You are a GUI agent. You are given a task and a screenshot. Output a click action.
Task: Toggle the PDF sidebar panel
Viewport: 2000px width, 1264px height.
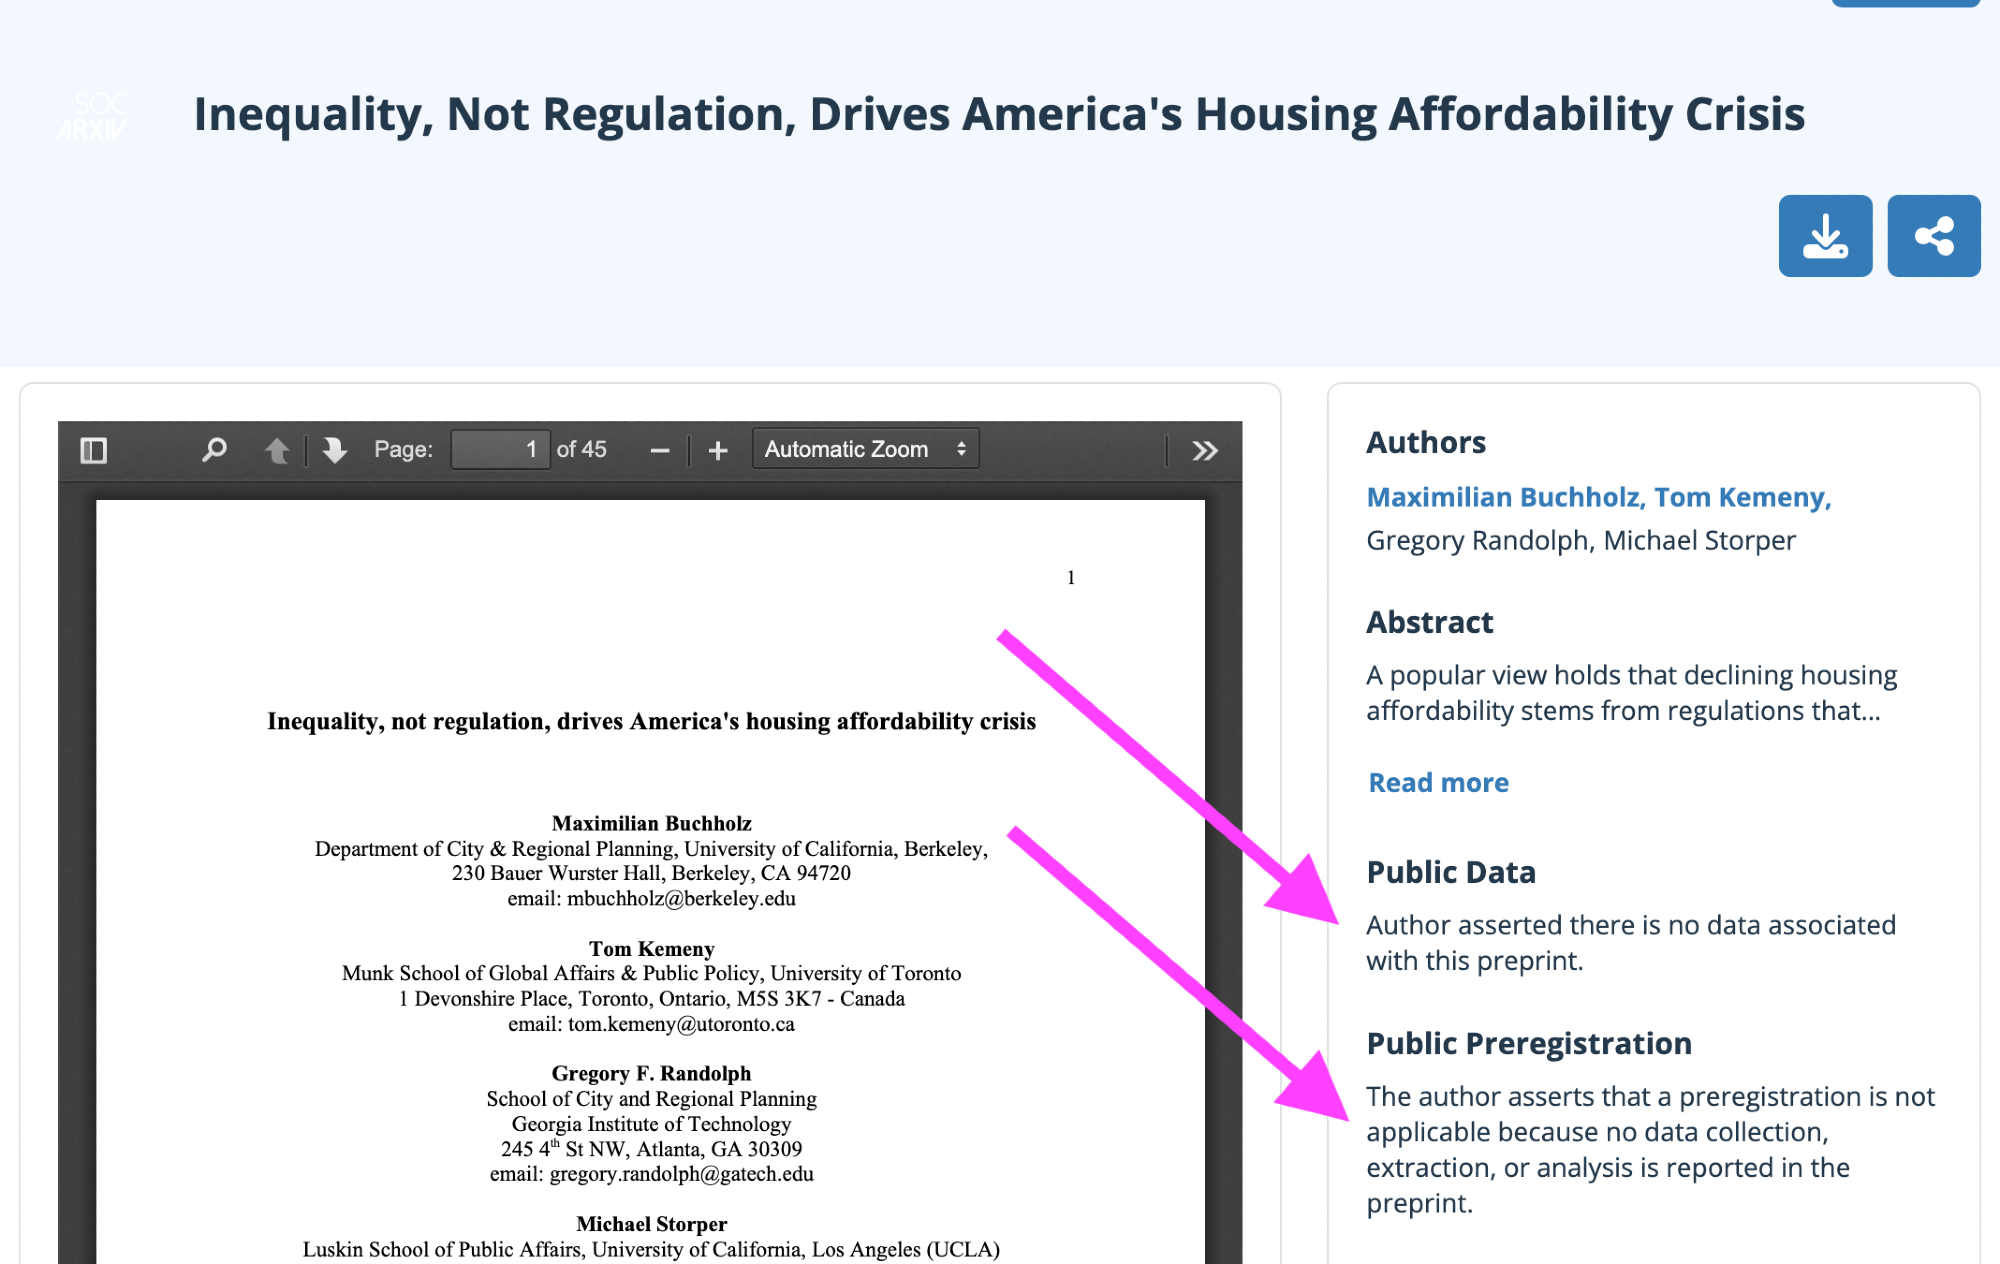[x=93, y=450]
